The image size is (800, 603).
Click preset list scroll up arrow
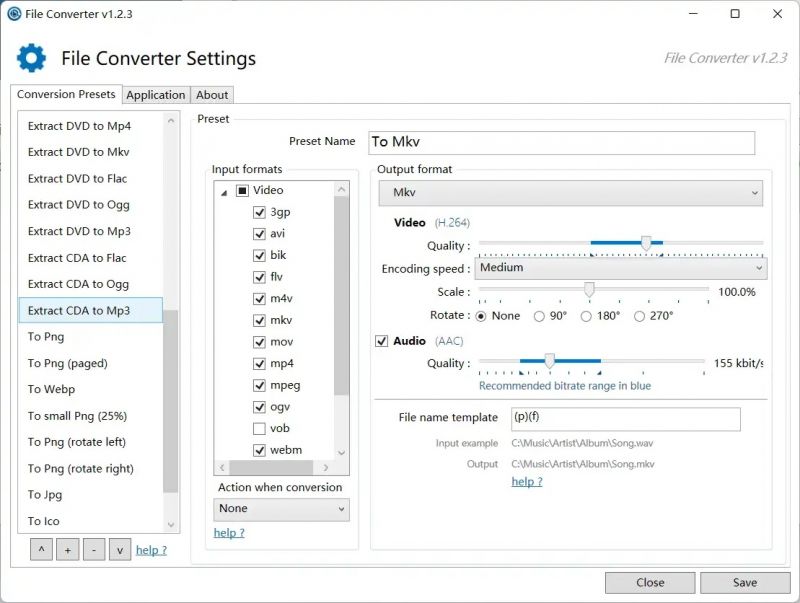171,121
